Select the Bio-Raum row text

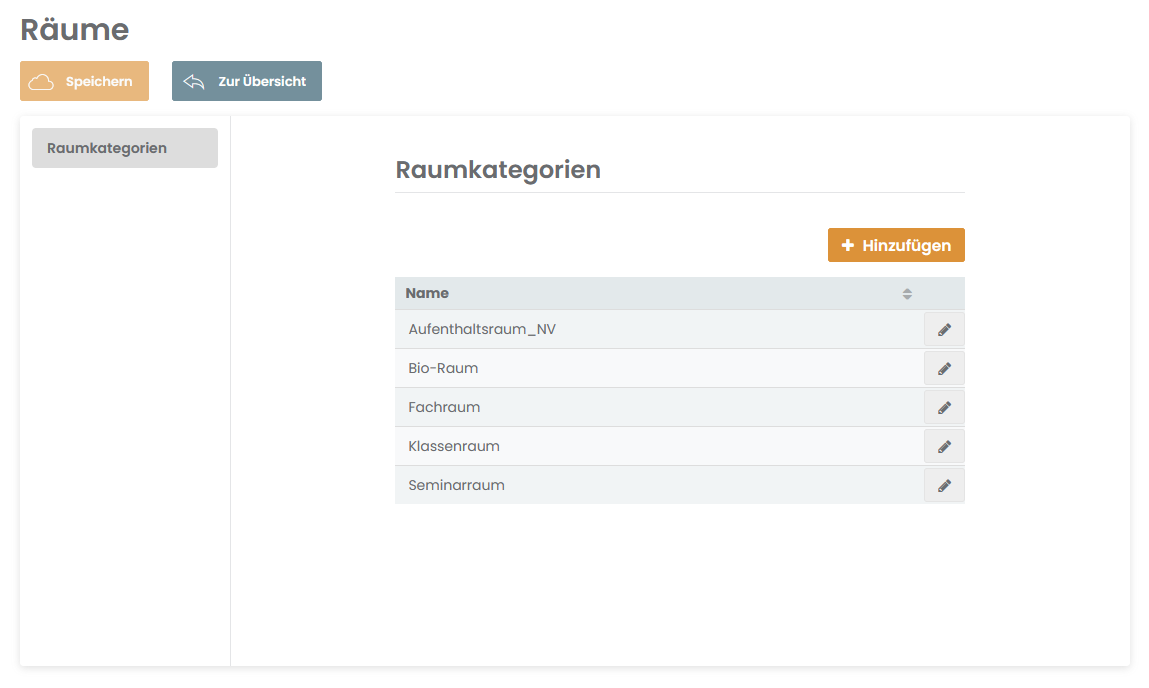(x=443, y=369)
